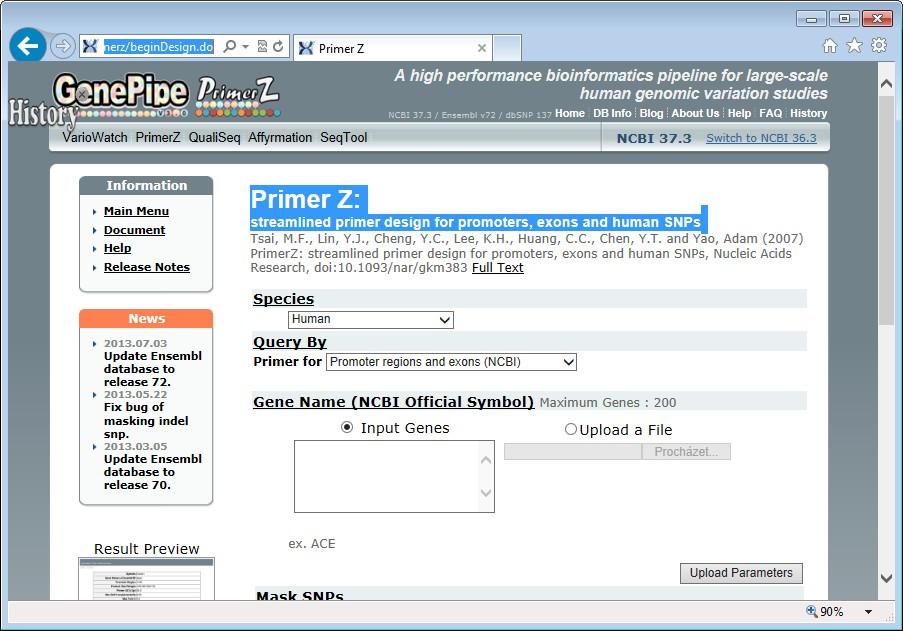Click the site favicon in address bar

[90, 46]
